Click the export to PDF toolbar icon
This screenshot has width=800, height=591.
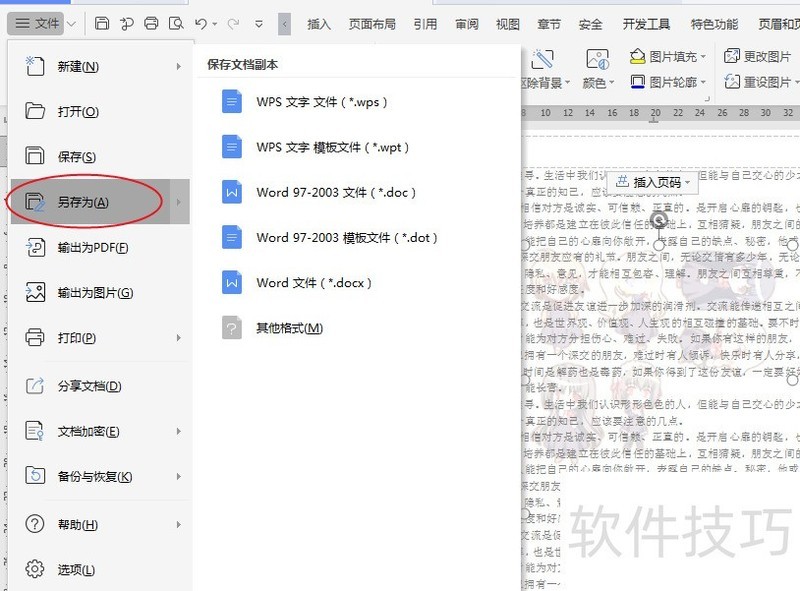(127, 23)
